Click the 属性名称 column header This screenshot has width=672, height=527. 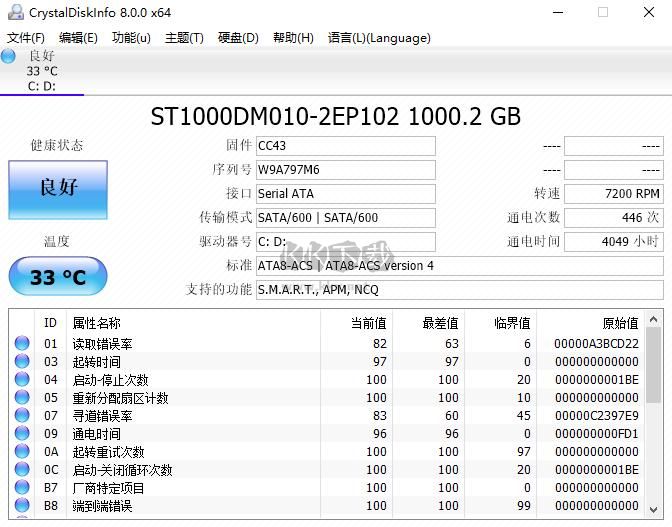[193, 323]
